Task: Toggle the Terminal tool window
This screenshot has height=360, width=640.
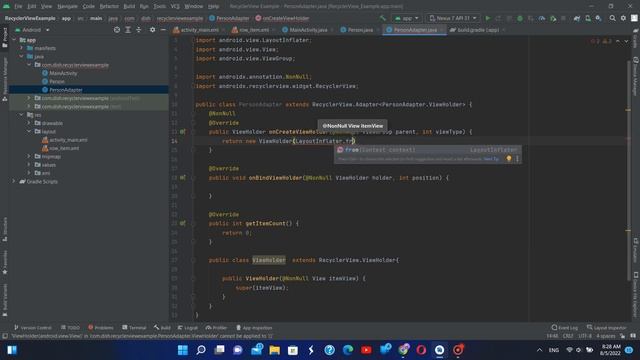Action: click(x=134, y=328)
